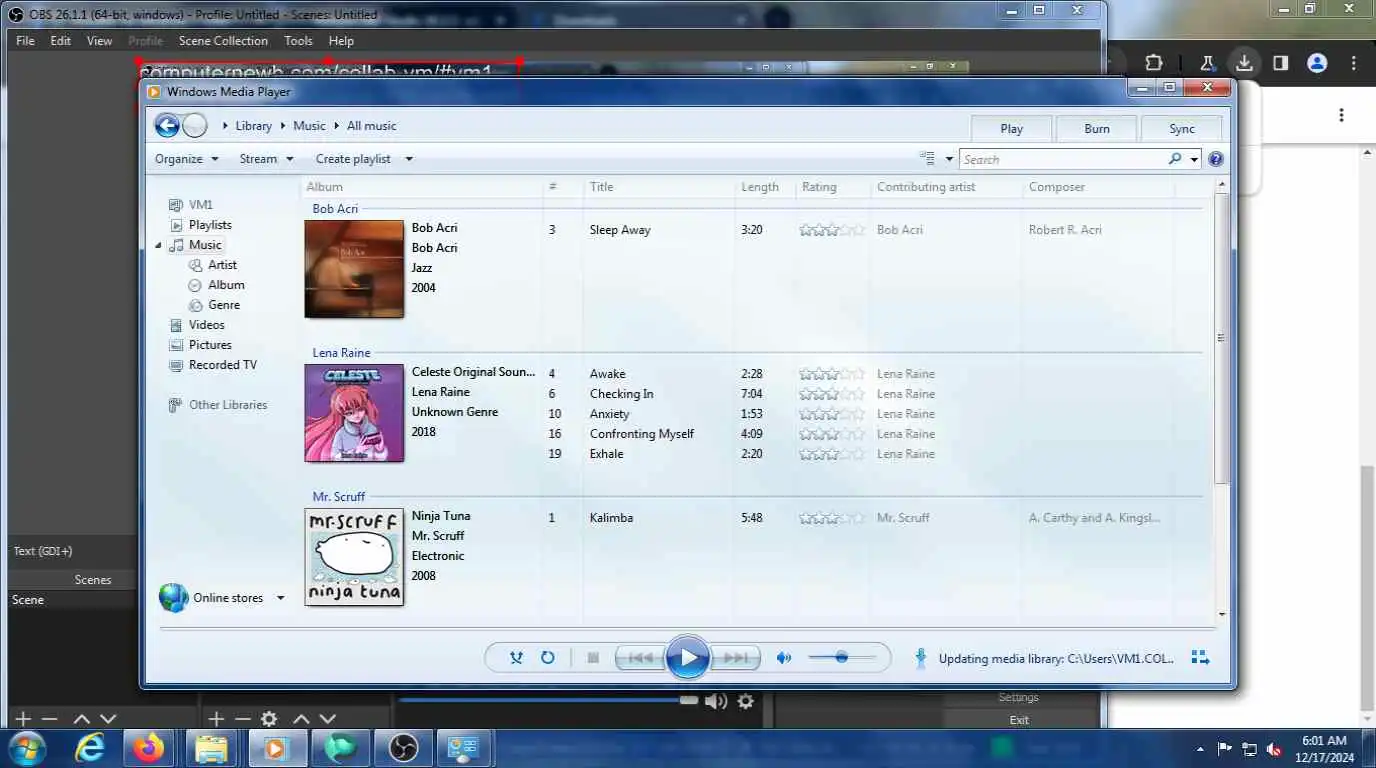Open the Play tab
The height and width of the screenshot is (768, 1376).
(x=1012, y=128)
